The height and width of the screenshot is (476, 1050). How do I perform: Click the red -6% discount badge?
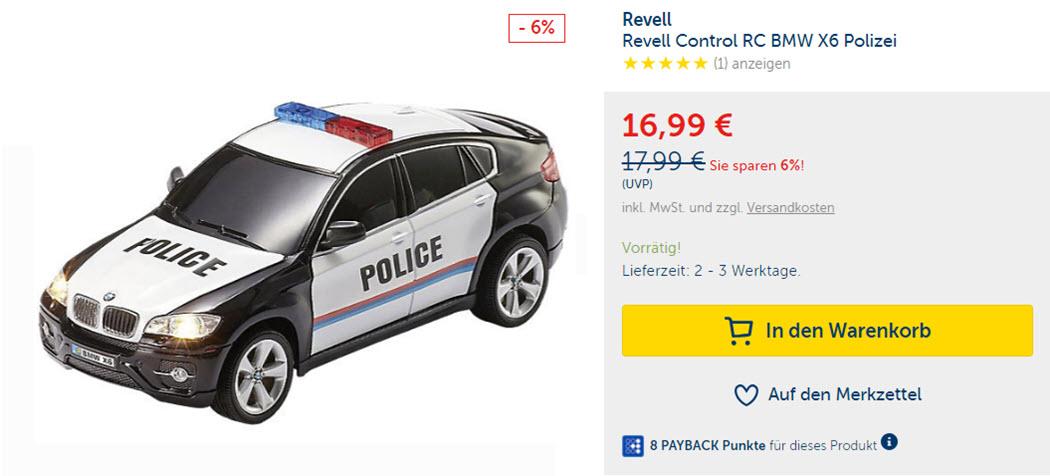[x=536, y=28]
